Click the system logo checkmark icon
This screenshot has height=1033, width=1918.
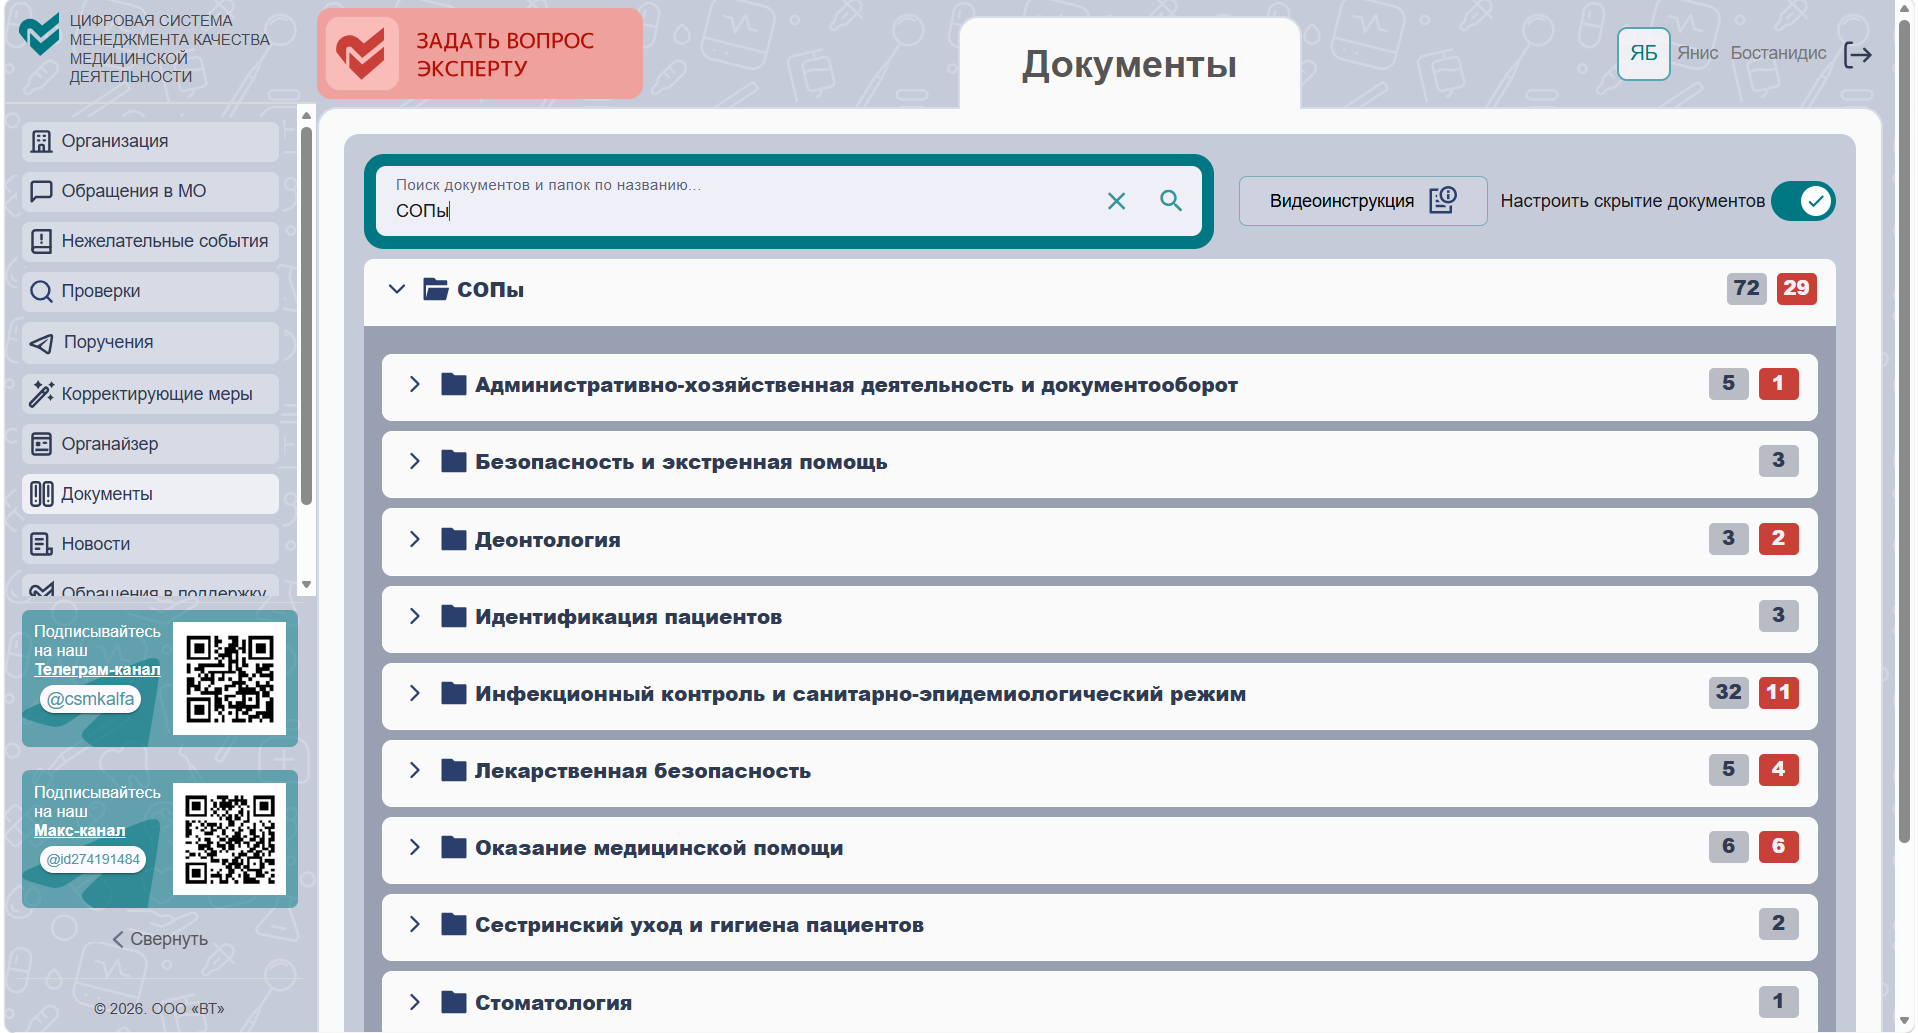point(40,35)
